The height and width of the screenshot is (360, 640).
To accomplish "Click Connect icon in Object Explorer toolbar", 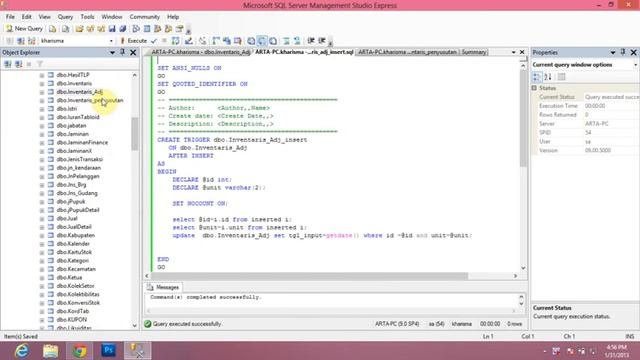I will click(8, 64).
